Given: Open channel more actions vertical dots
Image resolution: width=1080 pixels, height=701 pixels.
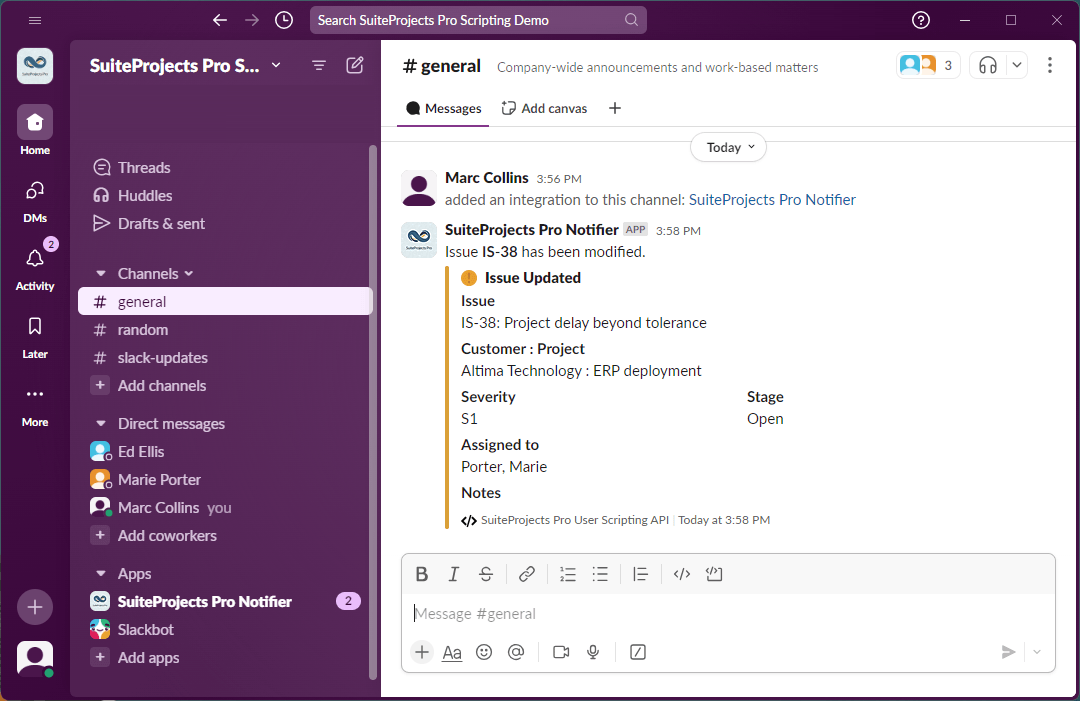Looking at the screenshot, I should [1050, 65].
